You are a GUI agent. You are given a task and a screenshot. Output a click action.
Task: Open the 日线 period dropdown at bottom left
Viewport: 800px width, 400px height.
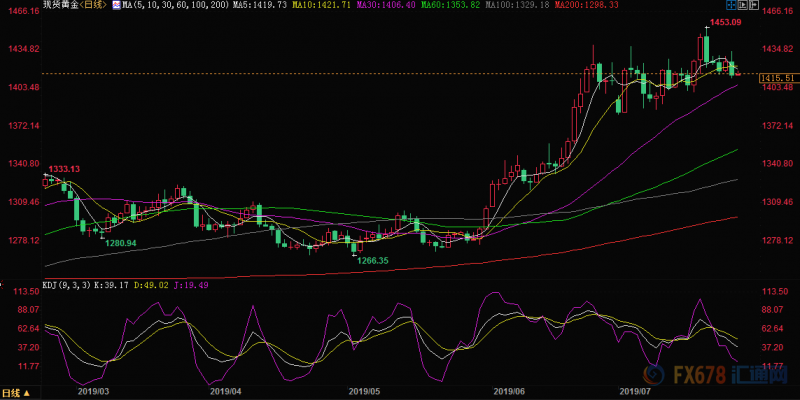point(15,393)
